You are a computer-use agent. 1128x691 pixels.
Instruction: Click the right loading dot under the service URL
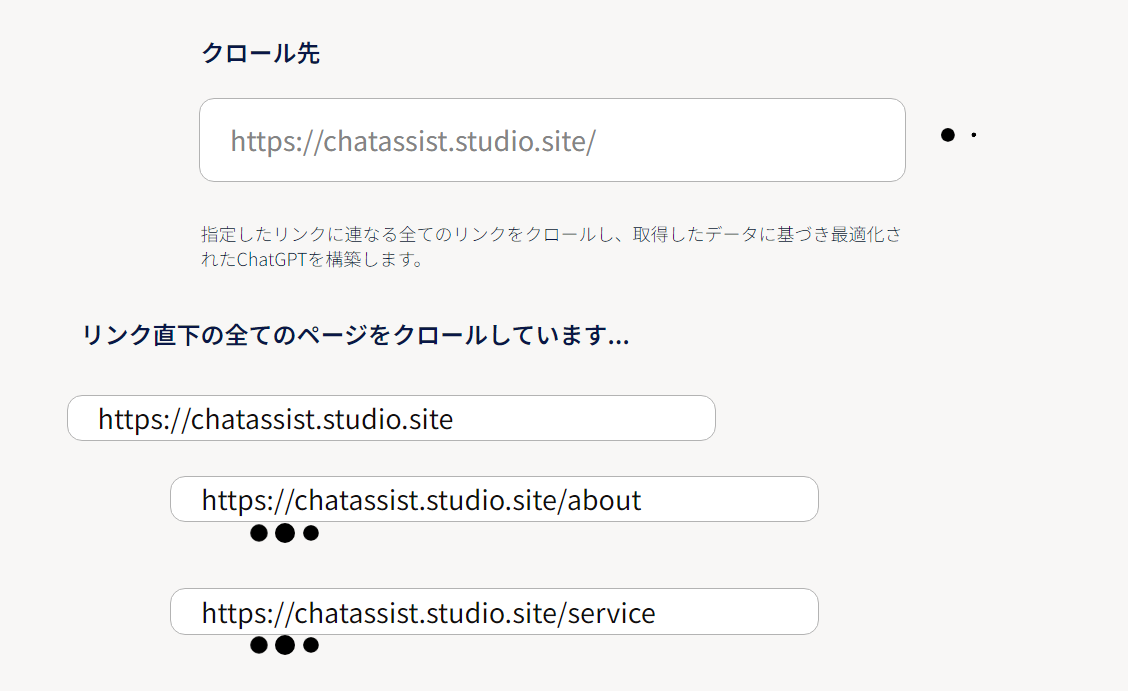(311, 645)
